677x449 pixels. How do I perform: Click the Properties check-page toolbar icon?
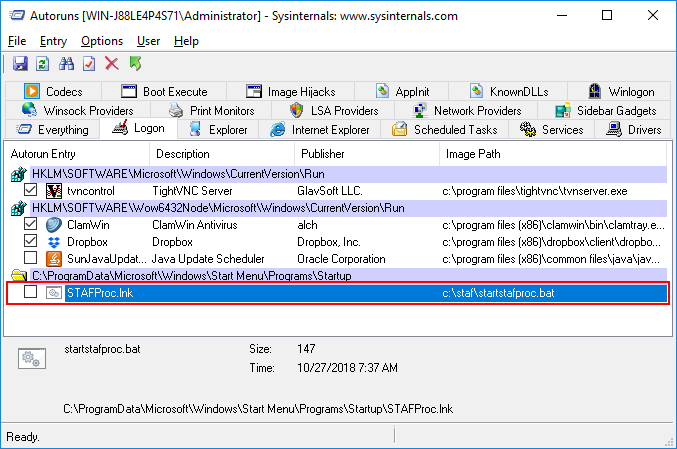pos(89,64)
